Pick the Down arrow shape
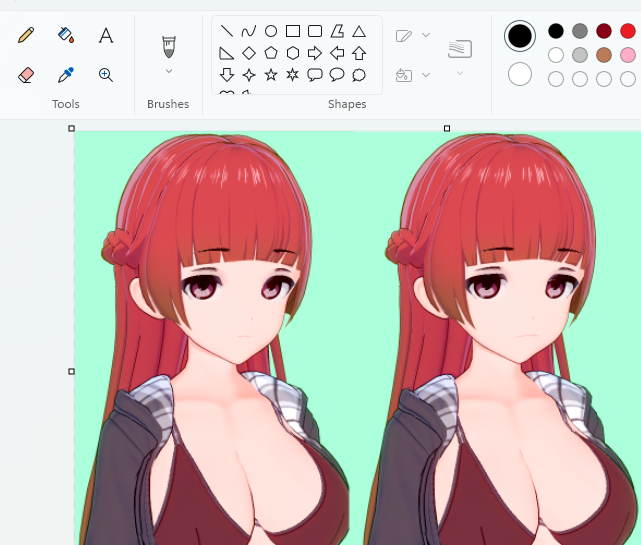641x545 pixels. [x=226, y=75]
